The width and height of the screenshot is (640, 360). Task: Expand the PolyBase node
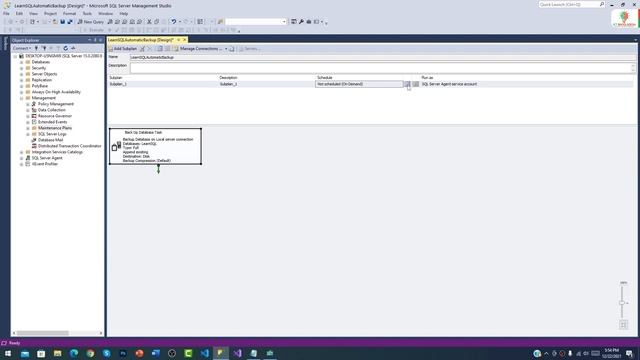tap(22, 86)
